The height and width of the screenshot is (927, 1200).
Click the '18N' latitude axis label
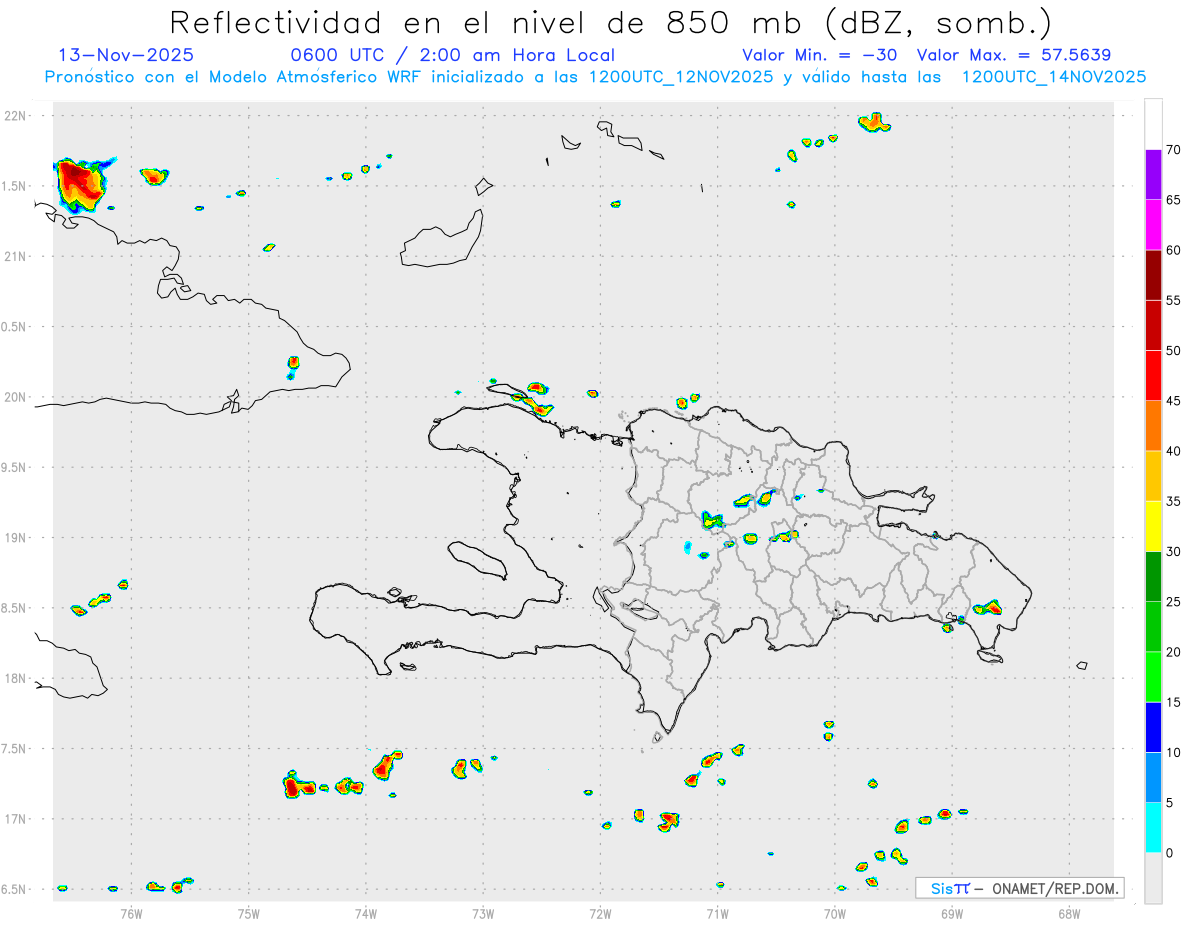click(x=16, y=678)
